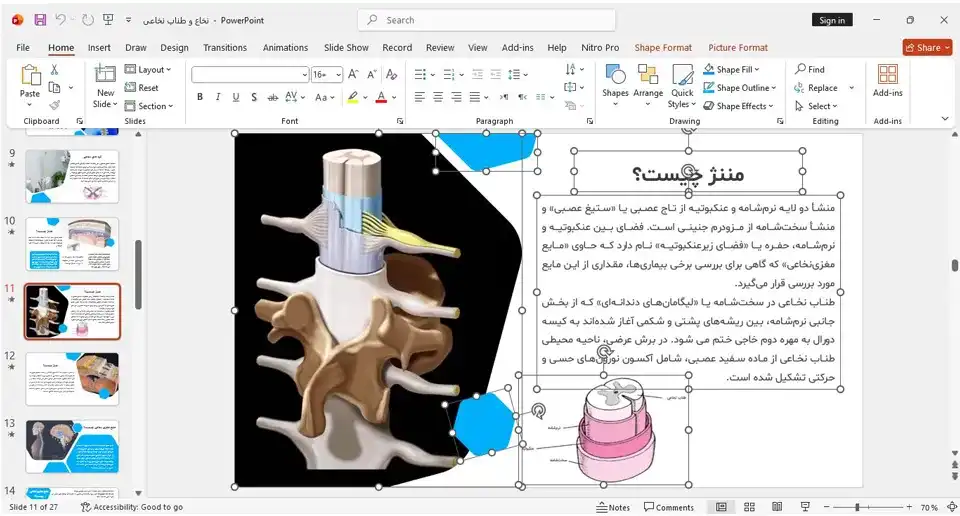Click the Save icon in title bar

pyautogui.click(x=40, y=20)
